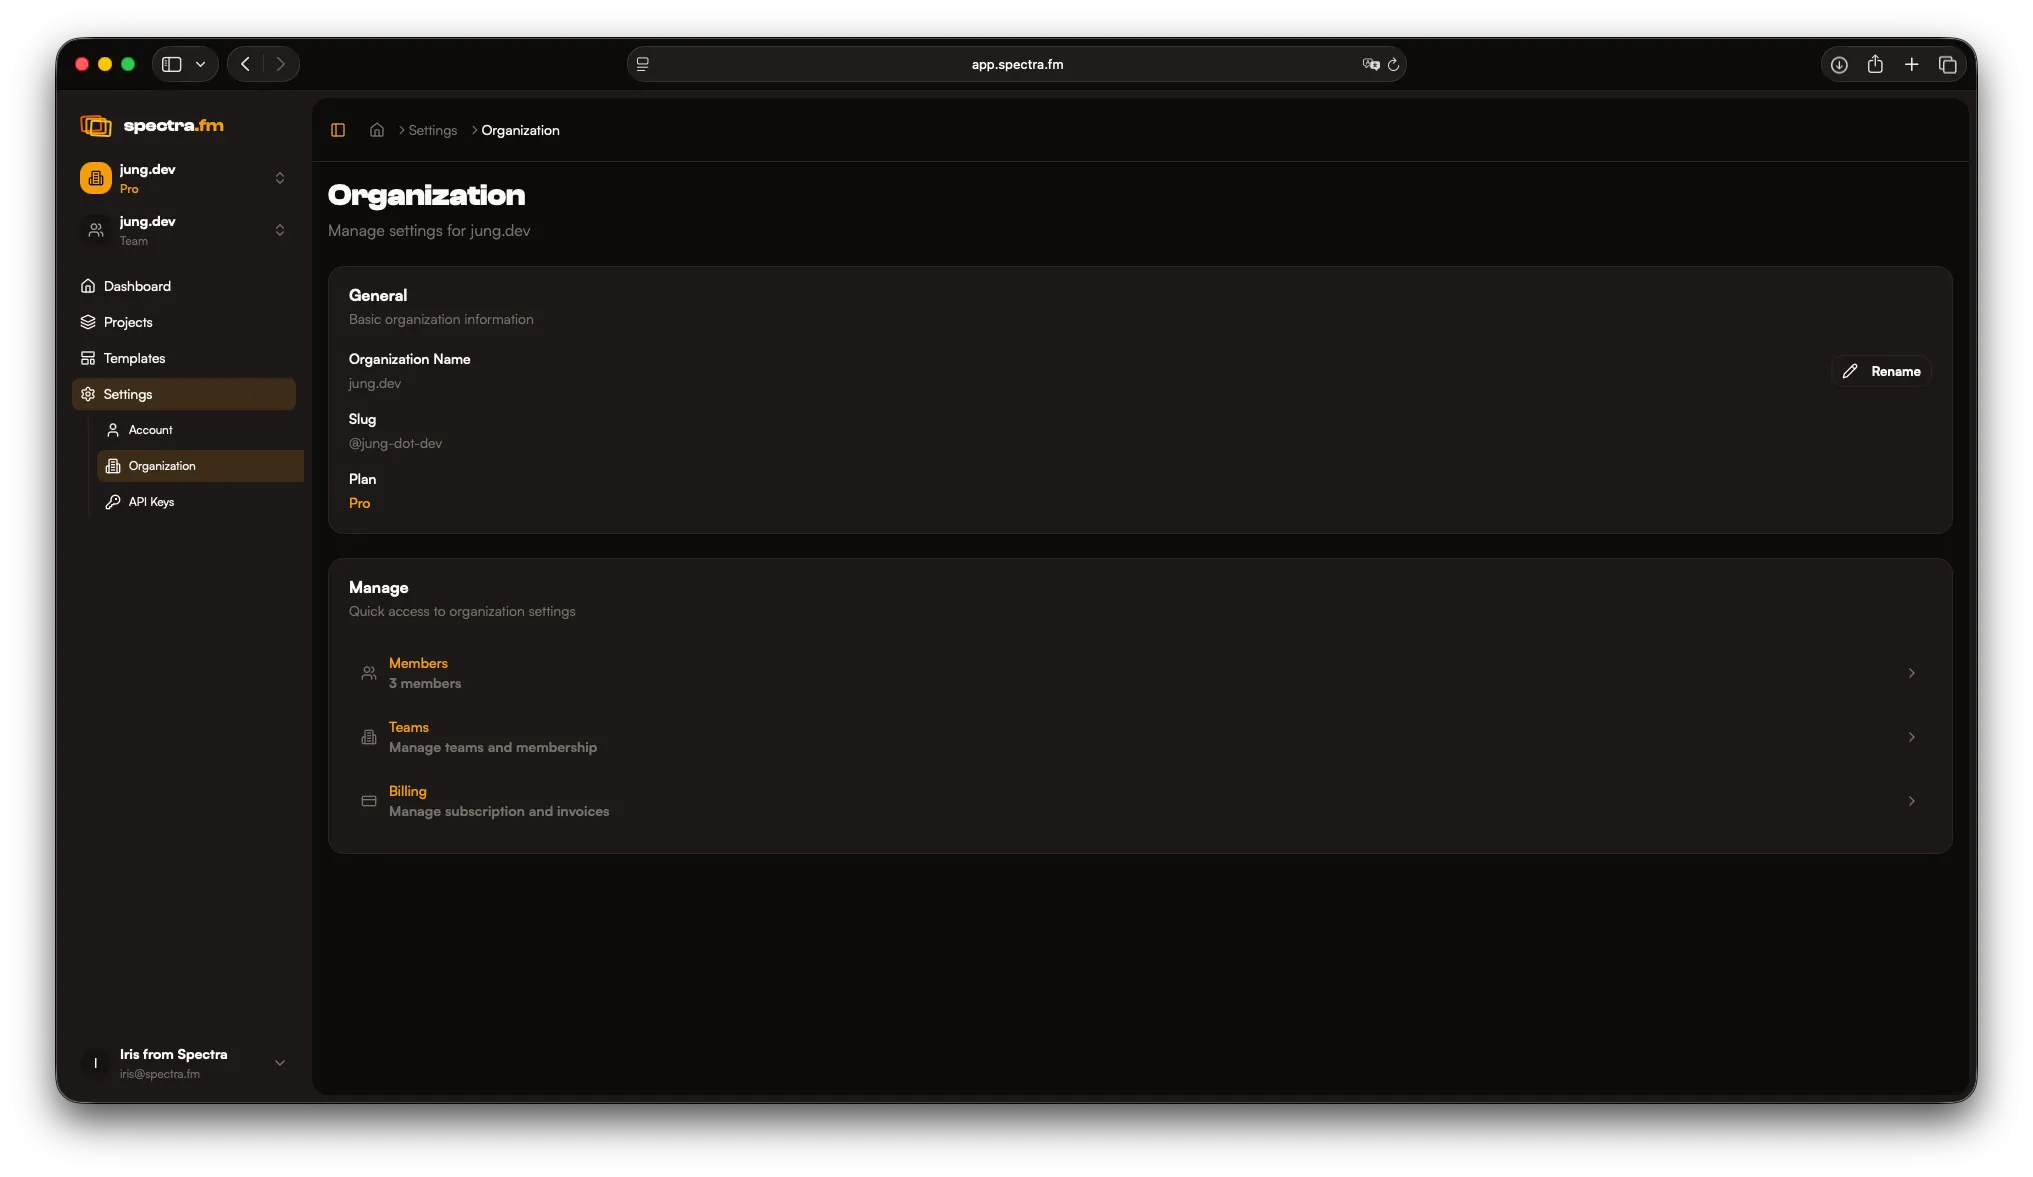Open the sidebar toggle icon near breadcrumbs

pyautogui.click(x=338, y=130)
